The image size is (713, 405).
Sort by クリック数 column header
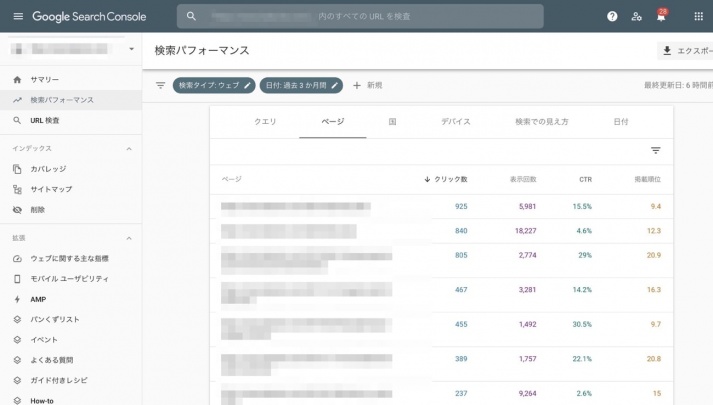tap(446, 179)
